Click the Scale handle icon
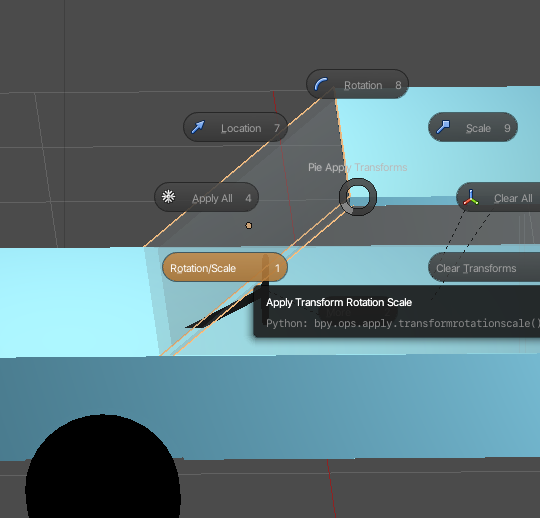The height and width of the screenshot is (518, 540). tap(443, 127)
